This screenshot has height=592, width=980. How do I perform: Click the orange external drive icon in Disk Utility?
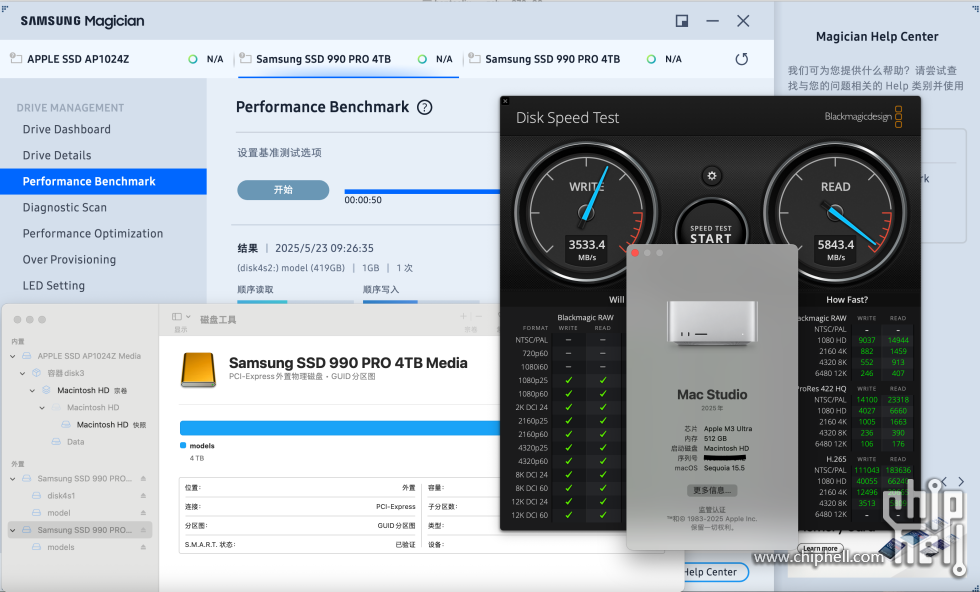click(x=198, y=369)
